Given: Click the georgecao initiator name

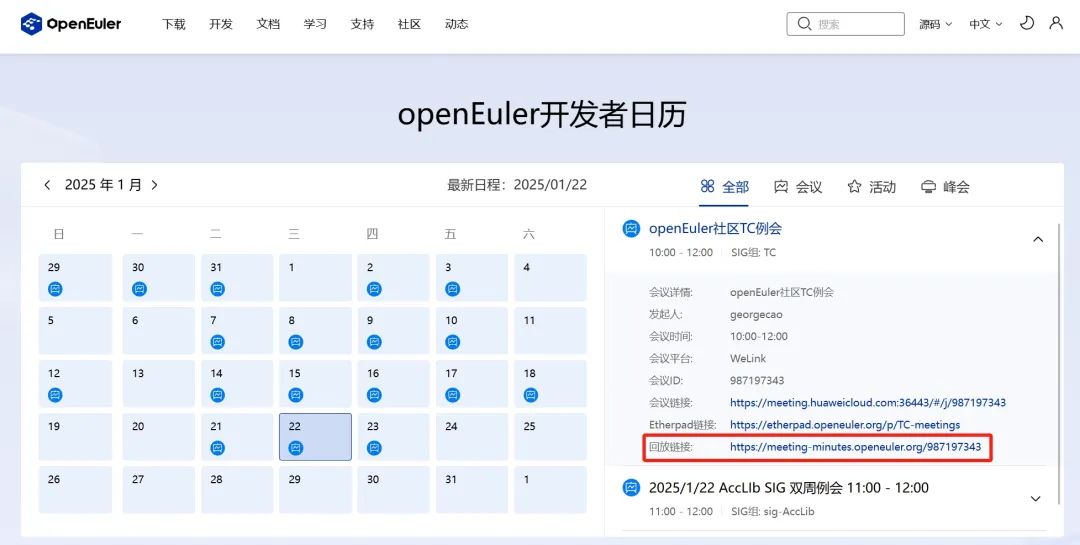Looking at the screenshot, I should [x=756, y=314].
